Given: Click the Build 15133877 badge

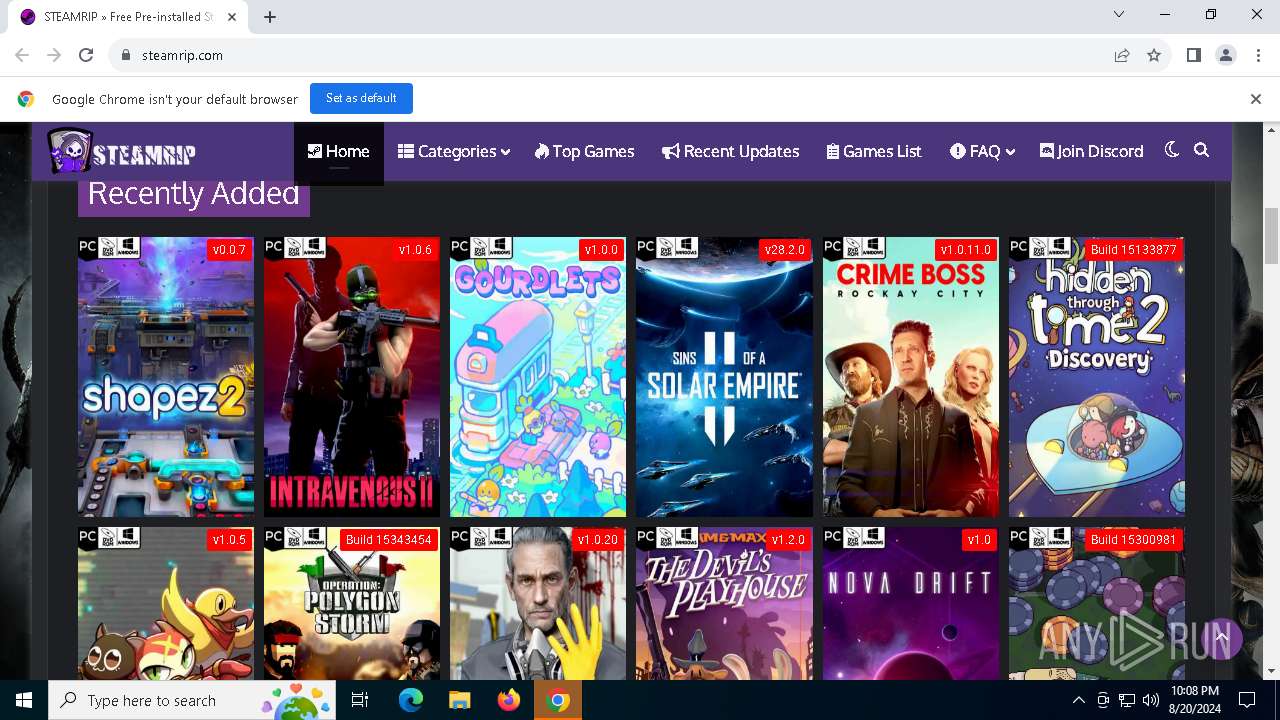Looking at the screenshot, I should point(1133,250).
